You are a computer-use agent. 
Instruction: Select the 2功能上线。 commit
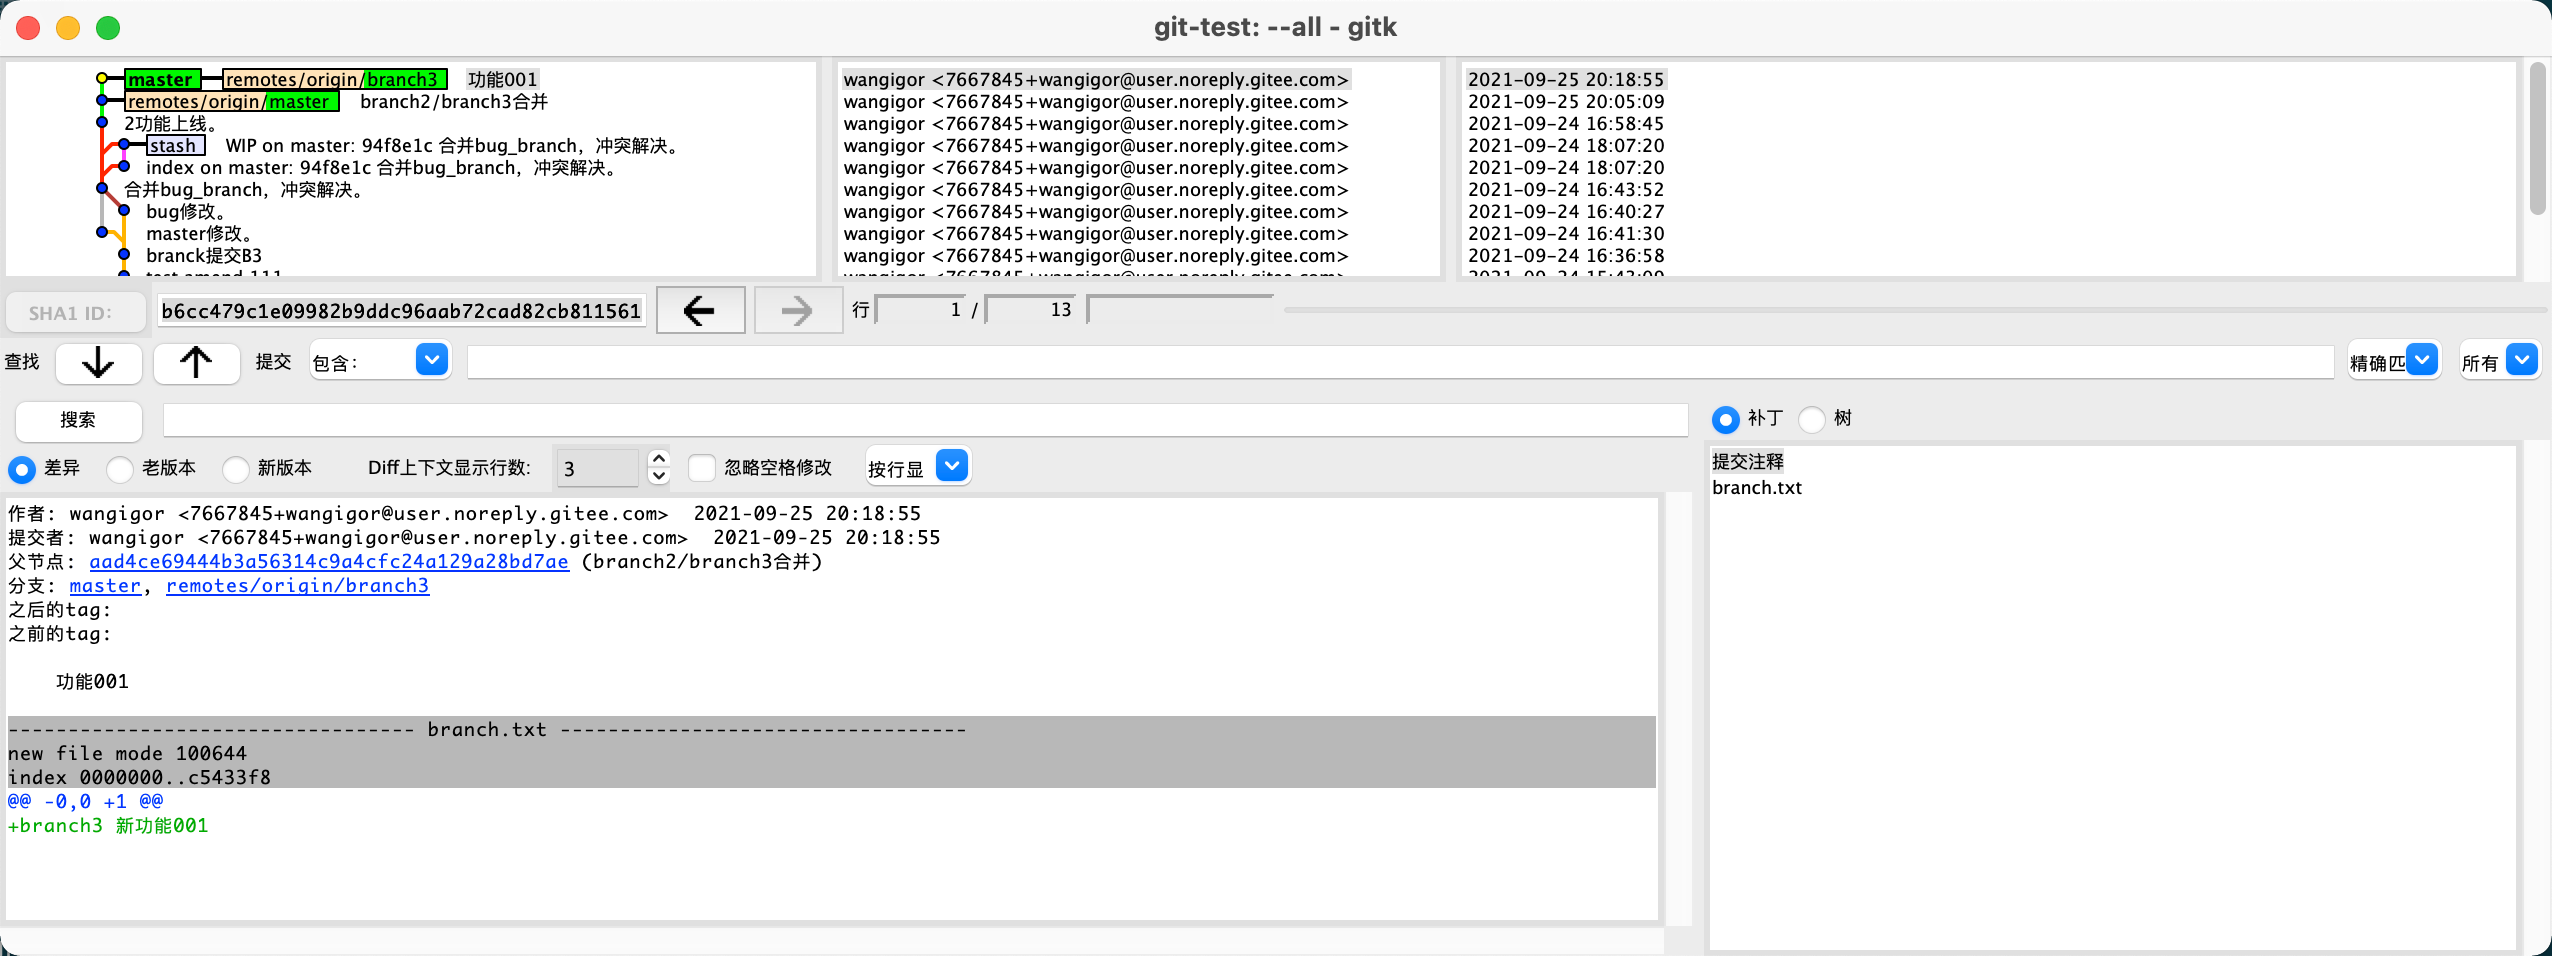171,123
